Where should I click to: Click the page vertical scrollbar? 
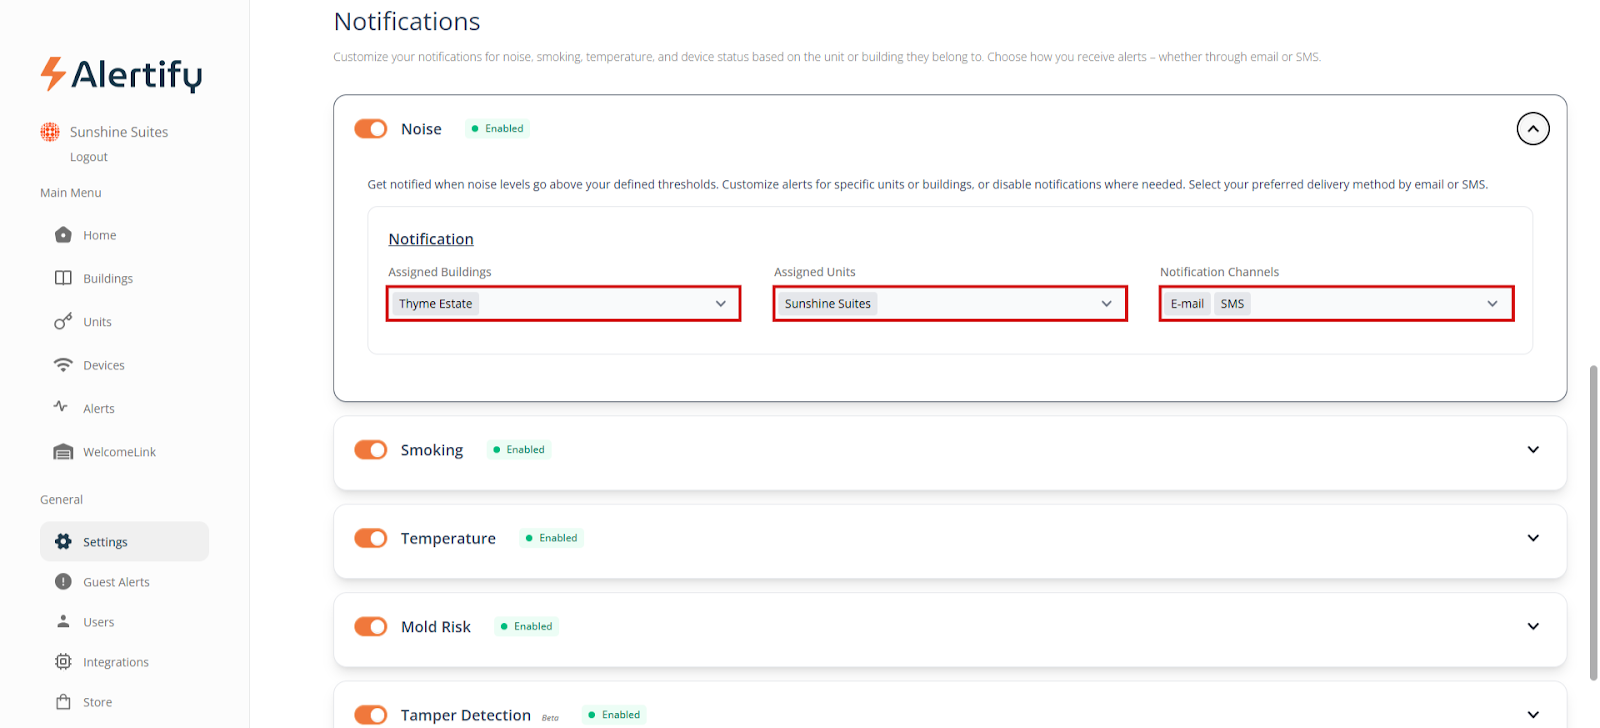(1593, 520)
